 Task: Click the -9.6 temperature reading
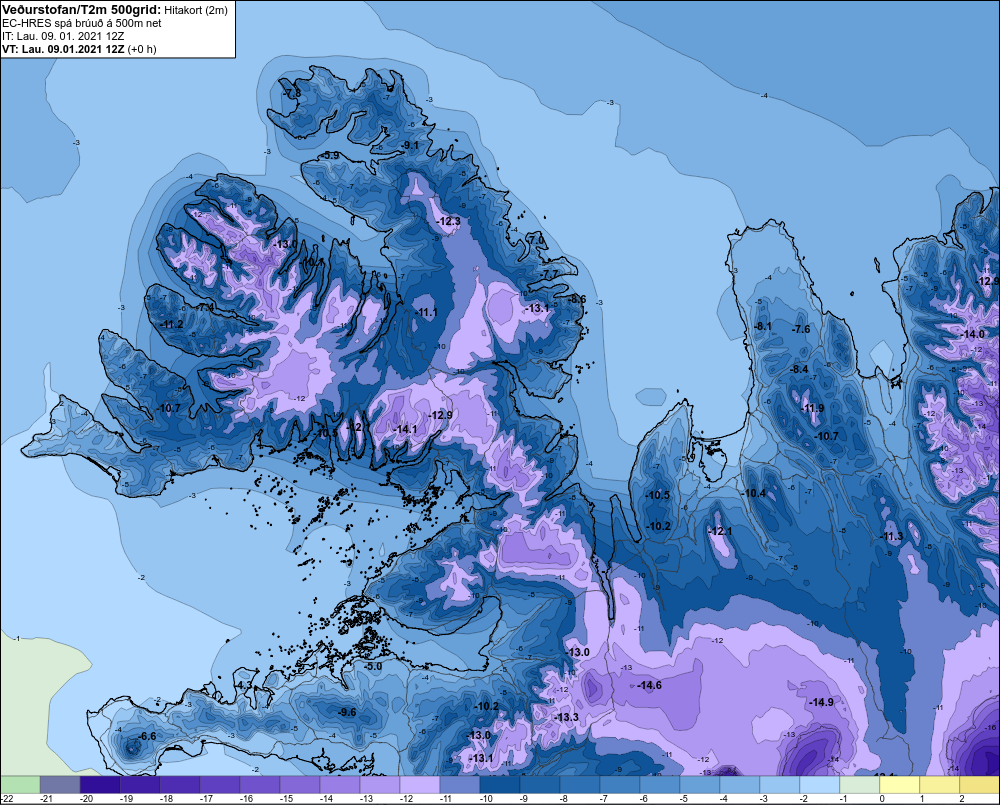(x=347, y=713)
